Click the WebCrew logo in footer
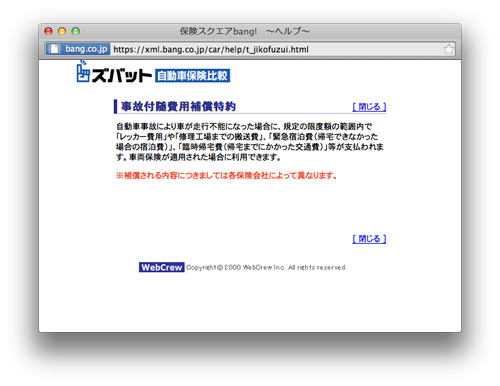This screenshot has height=386, width=500. [x=162, y=267]
